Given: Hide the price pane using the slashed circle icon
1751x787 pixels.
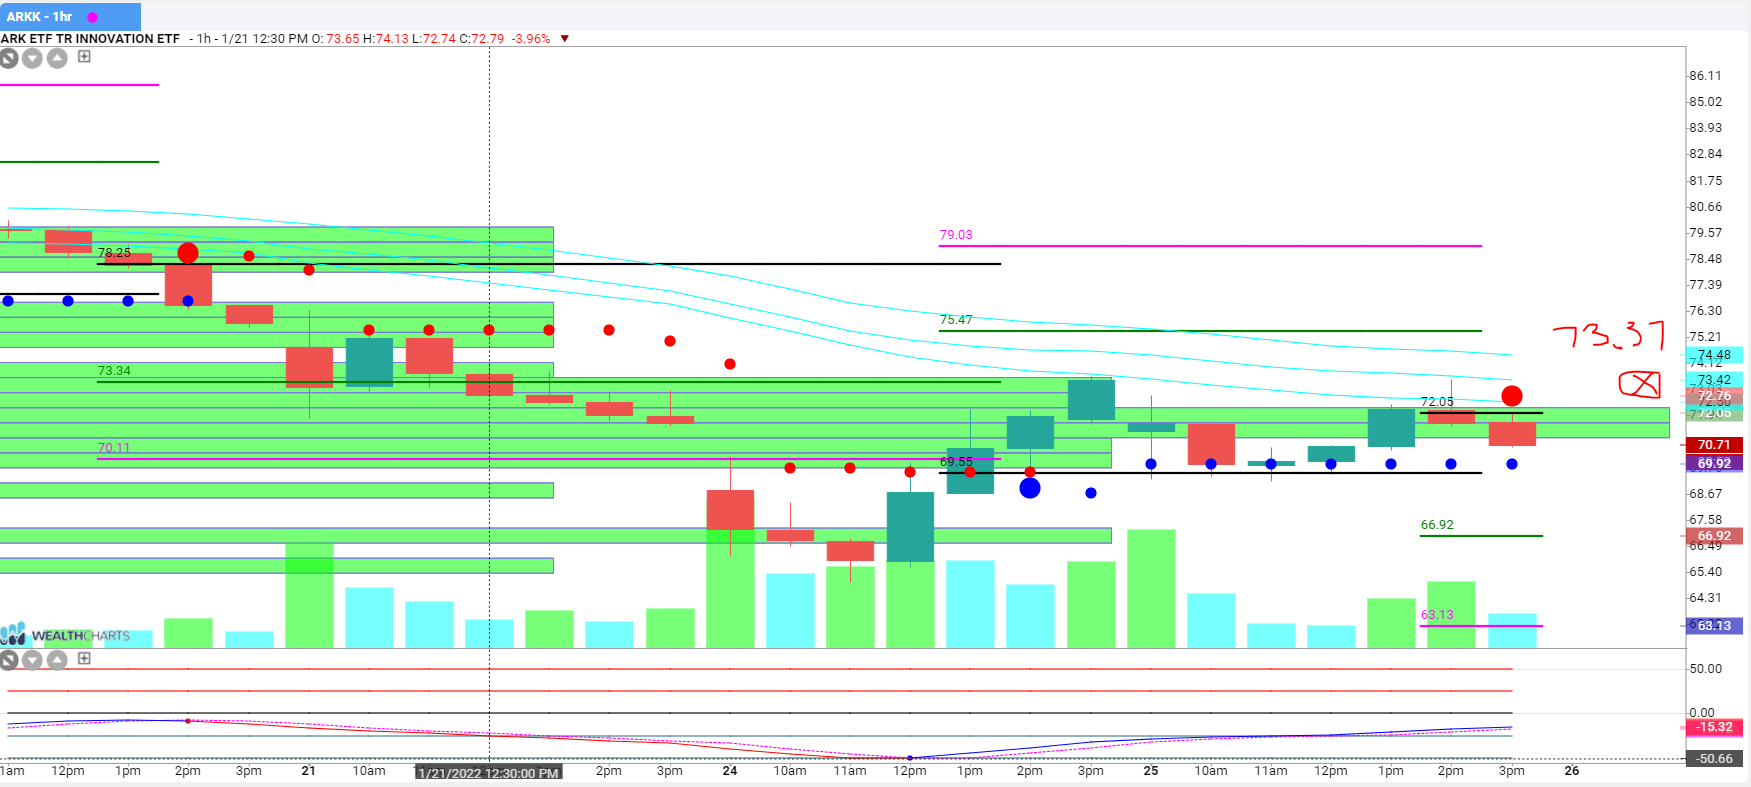Looking at the screenshot, I should [9, 58].
